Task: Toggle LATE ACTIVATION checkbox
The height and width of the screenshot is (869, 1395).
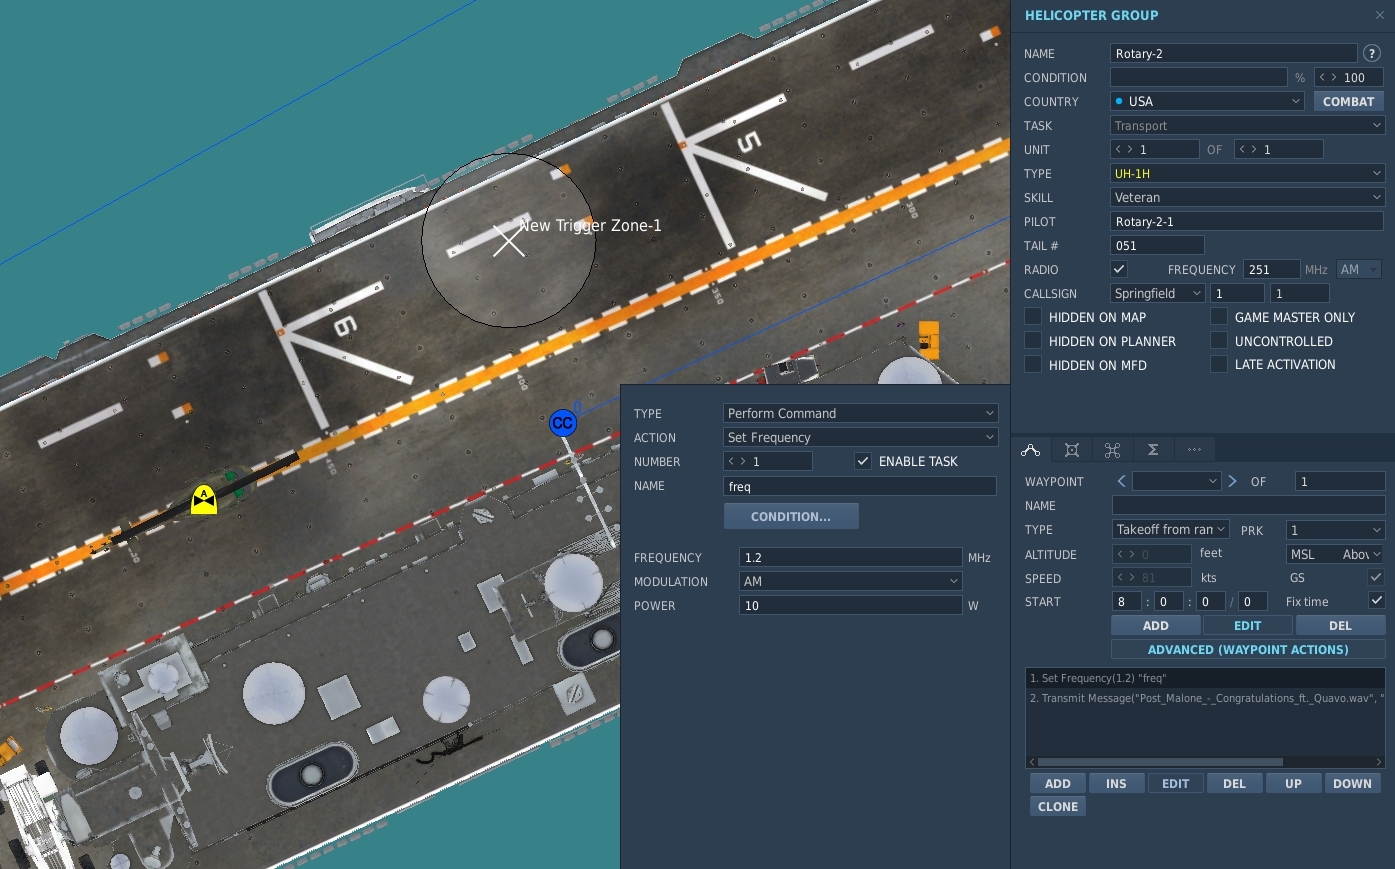Action: coord(1219,364)
